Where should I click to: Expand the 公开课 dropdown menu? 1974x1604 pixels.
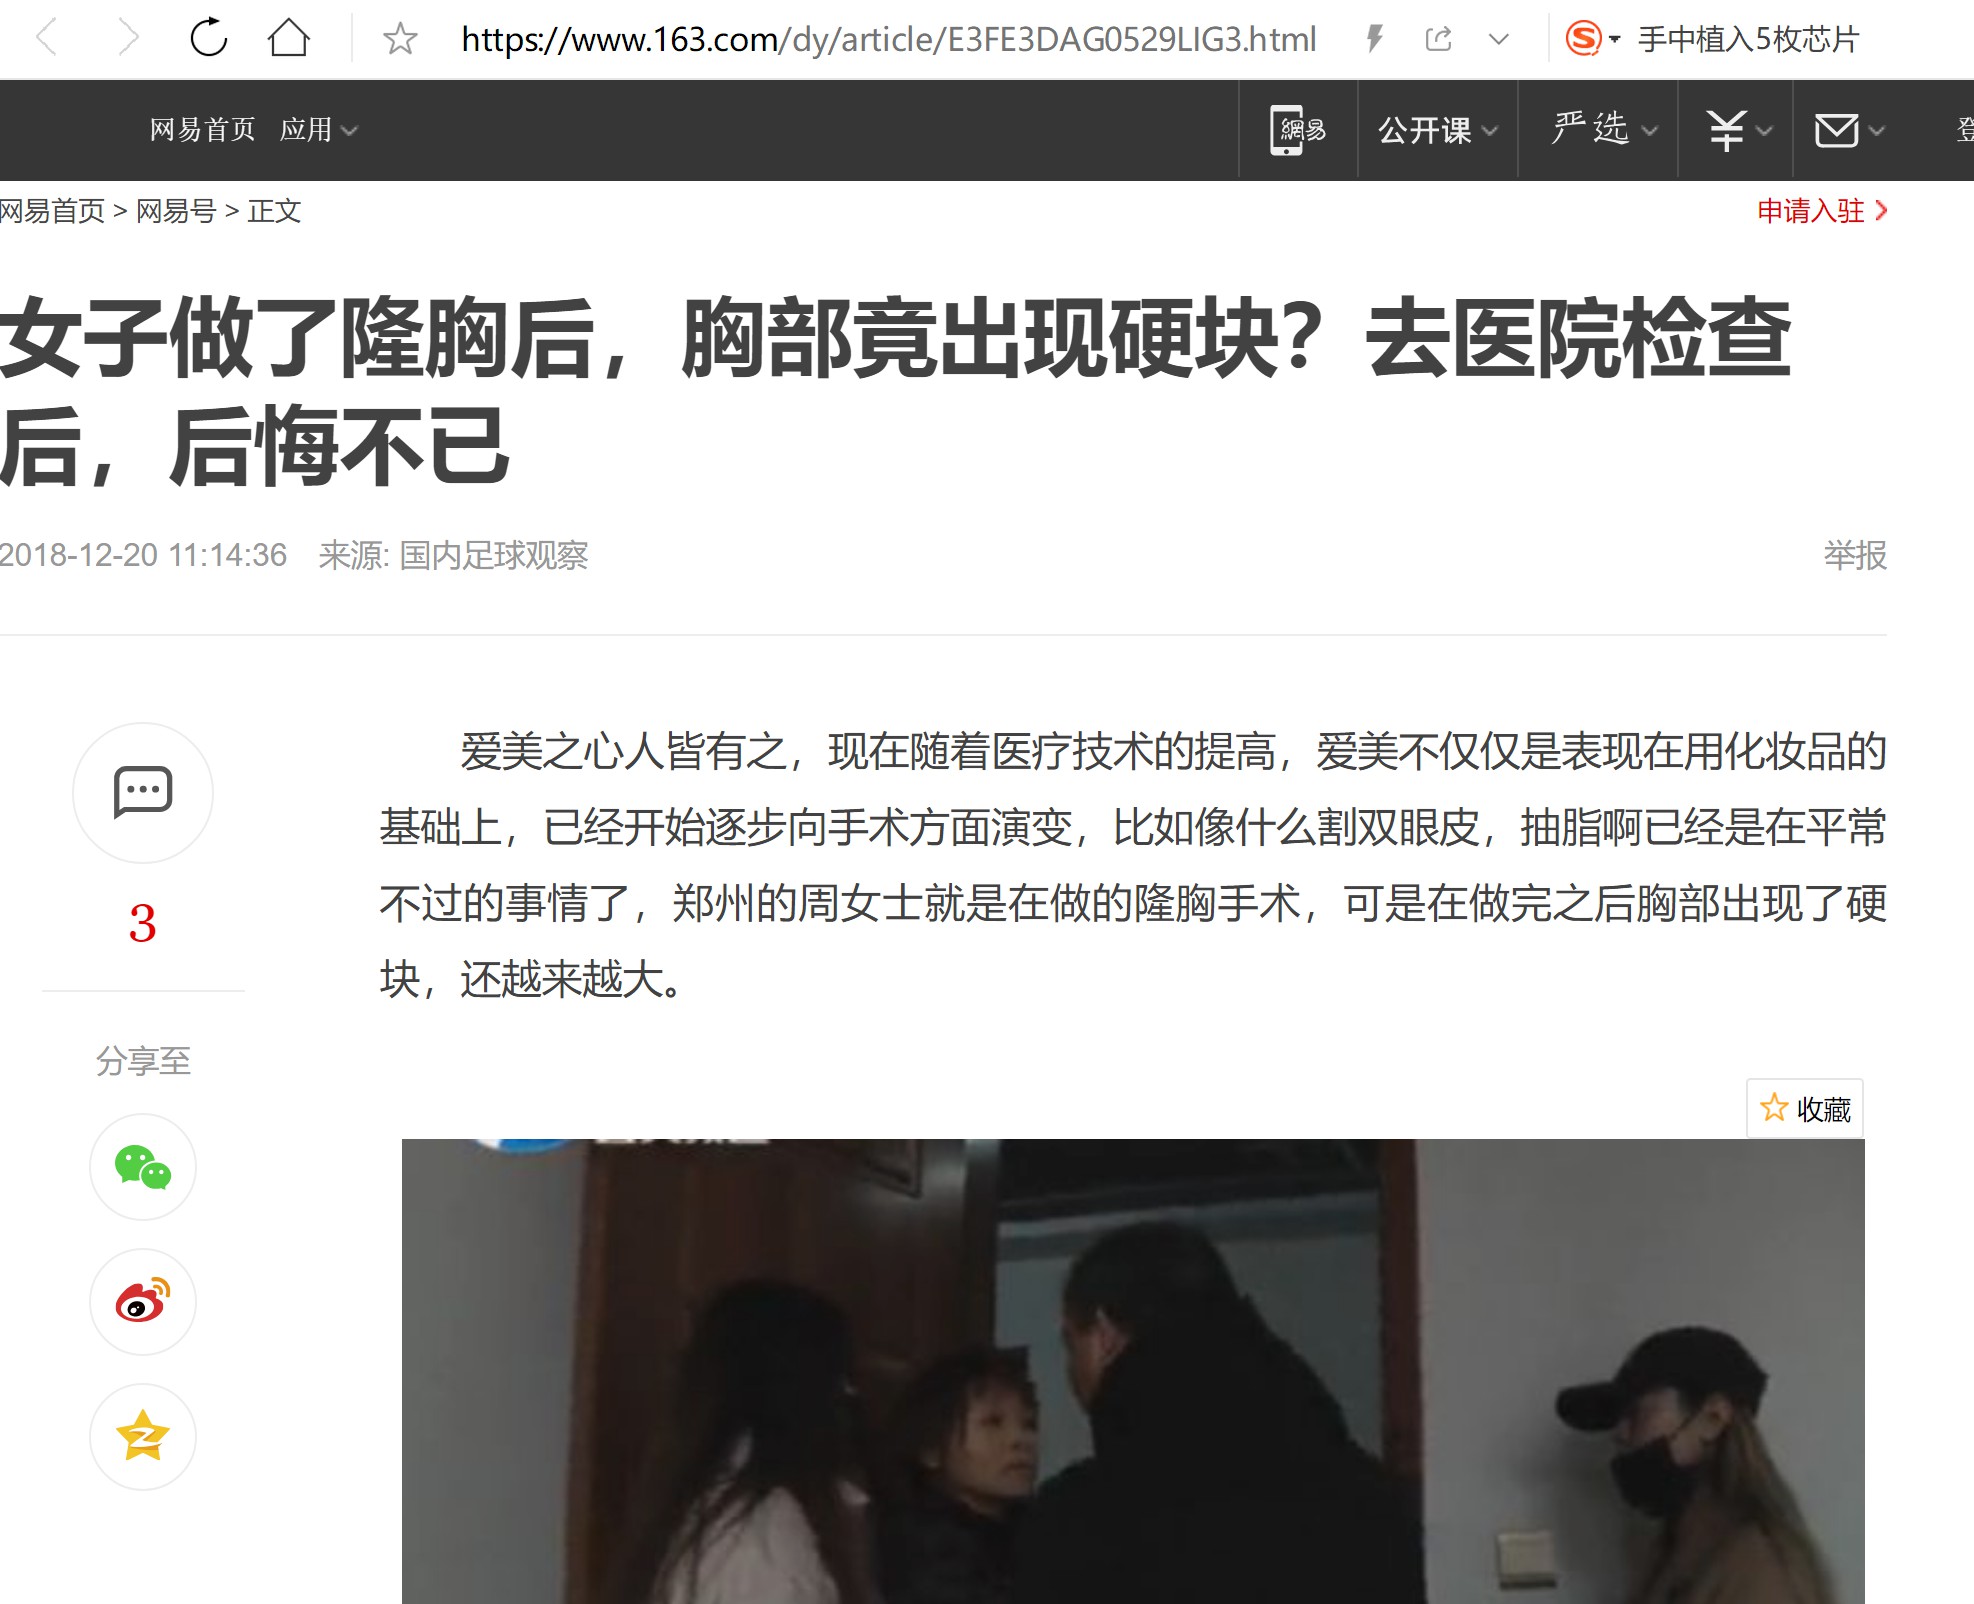[x=1438, y=130]
